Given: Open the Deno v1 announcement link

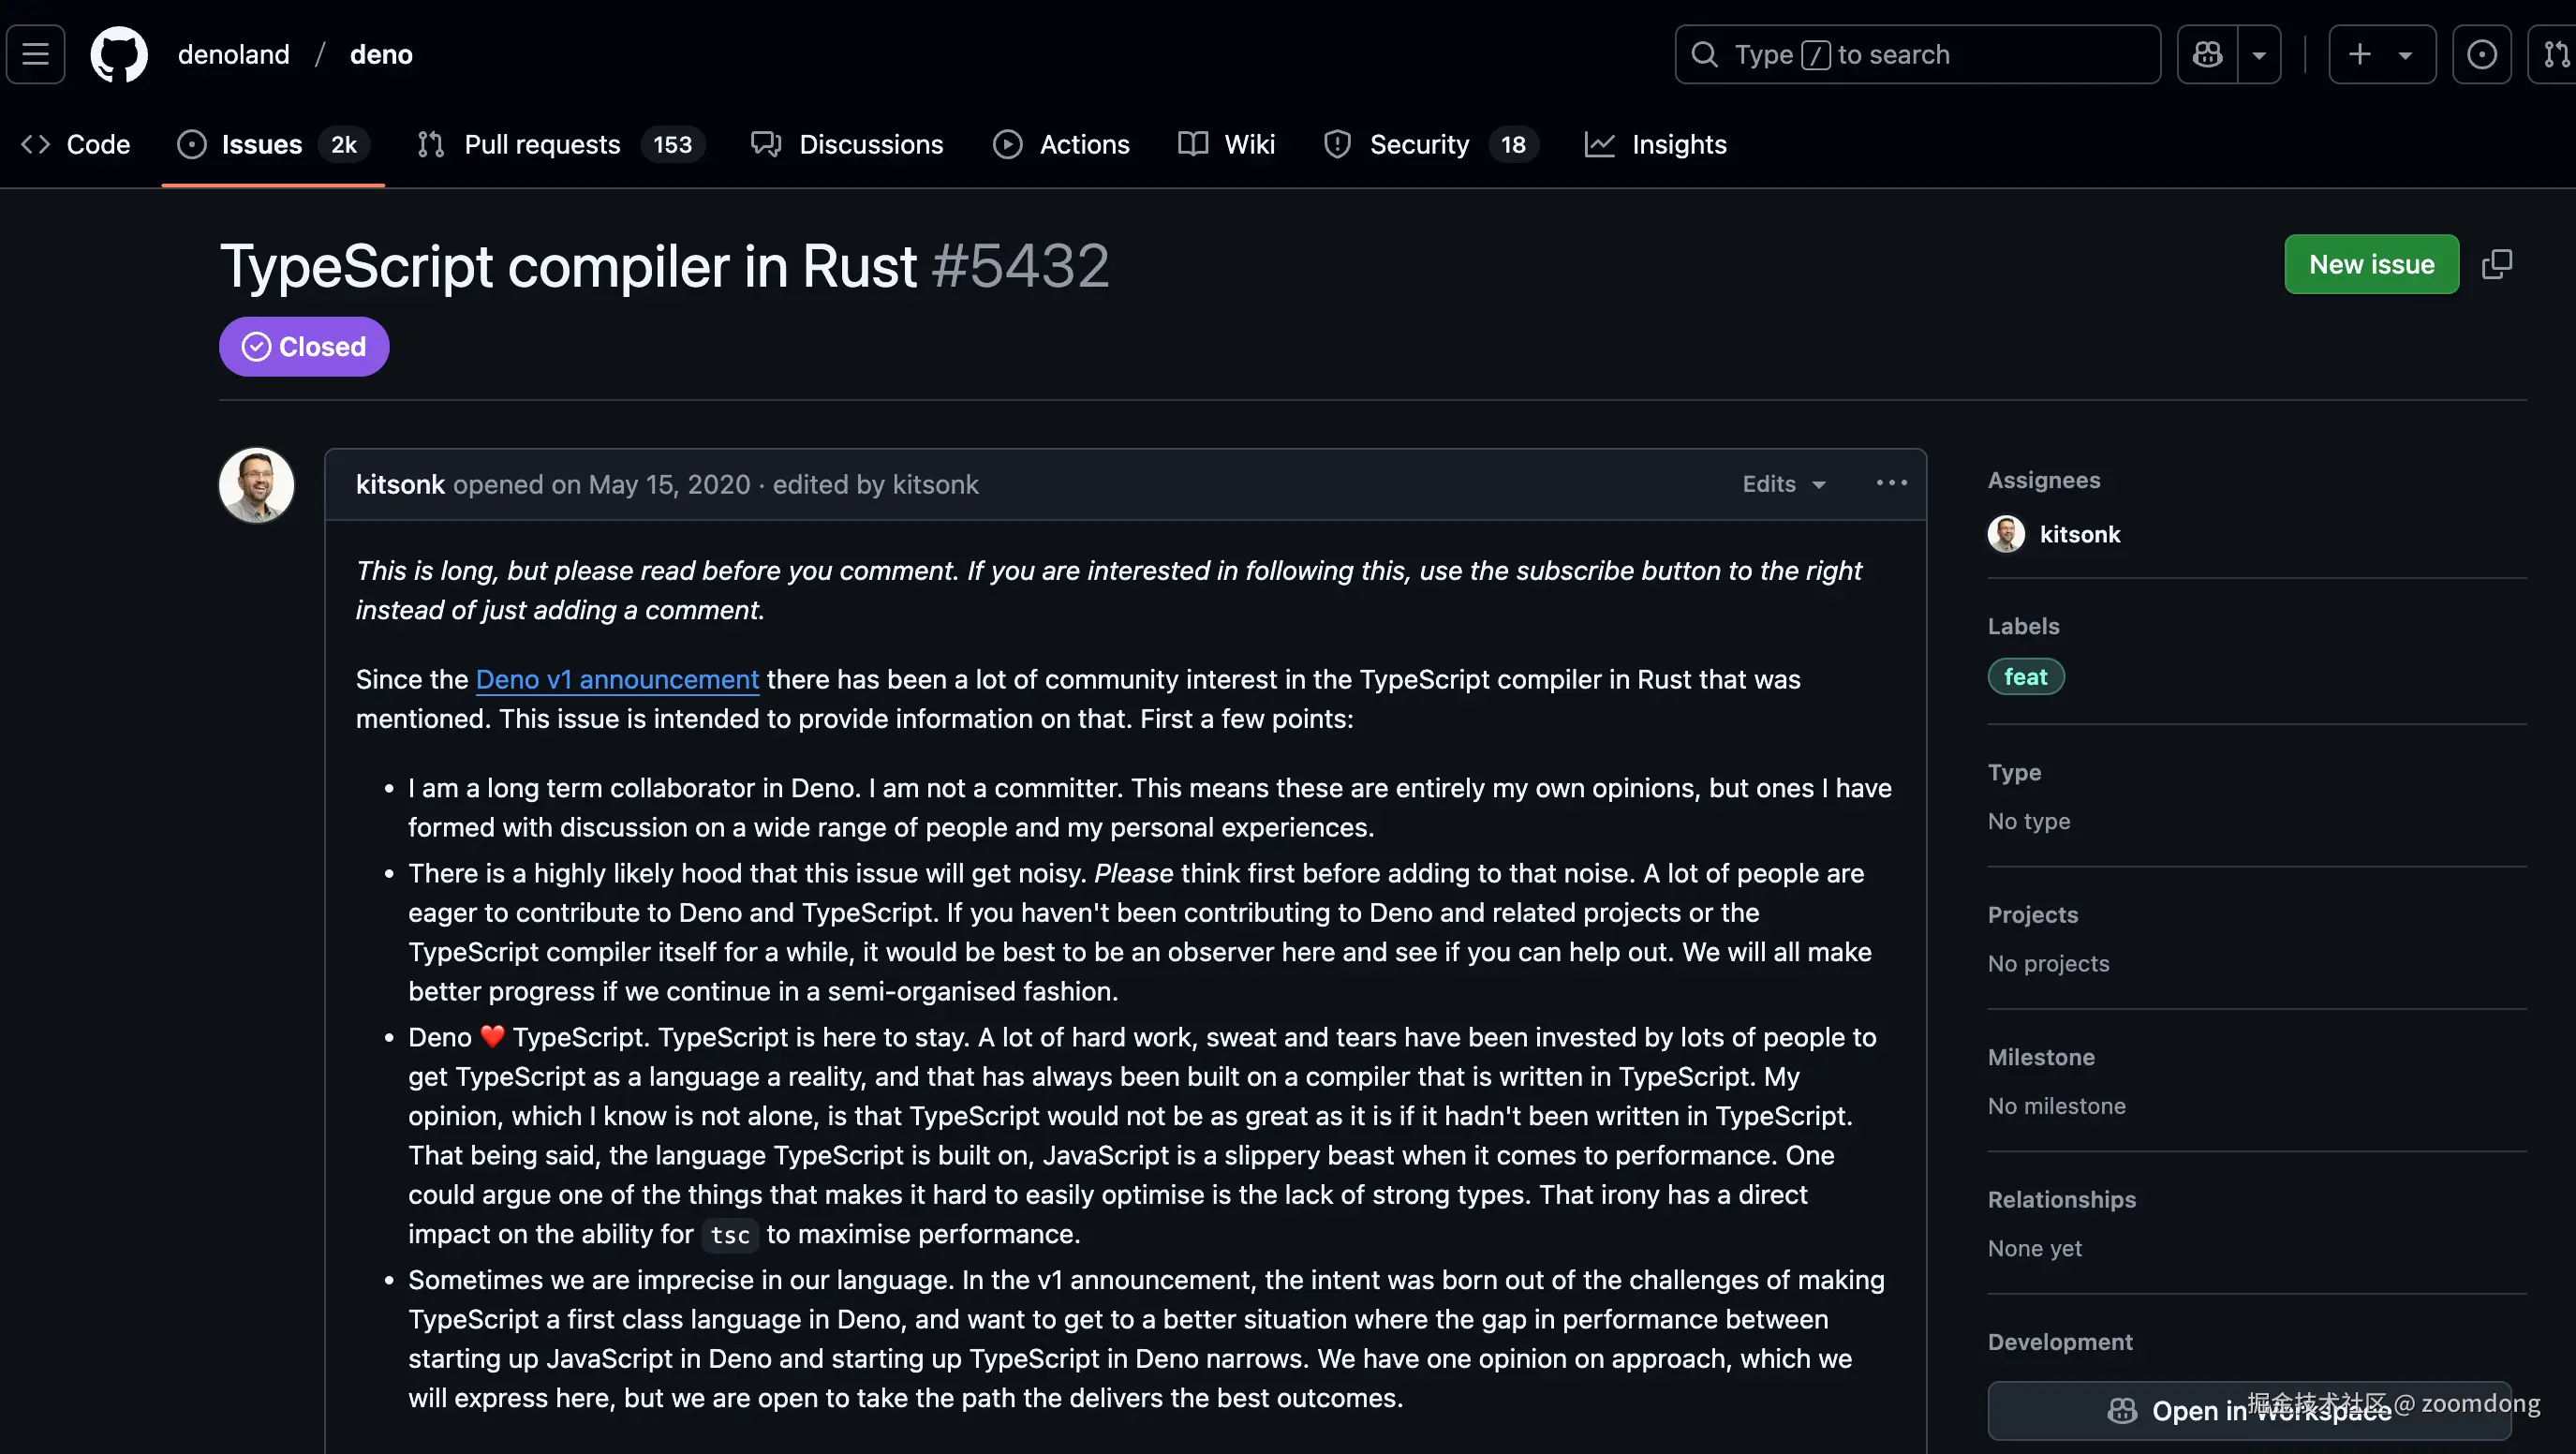Looking at the screenshot, I should tap(617, 680).
